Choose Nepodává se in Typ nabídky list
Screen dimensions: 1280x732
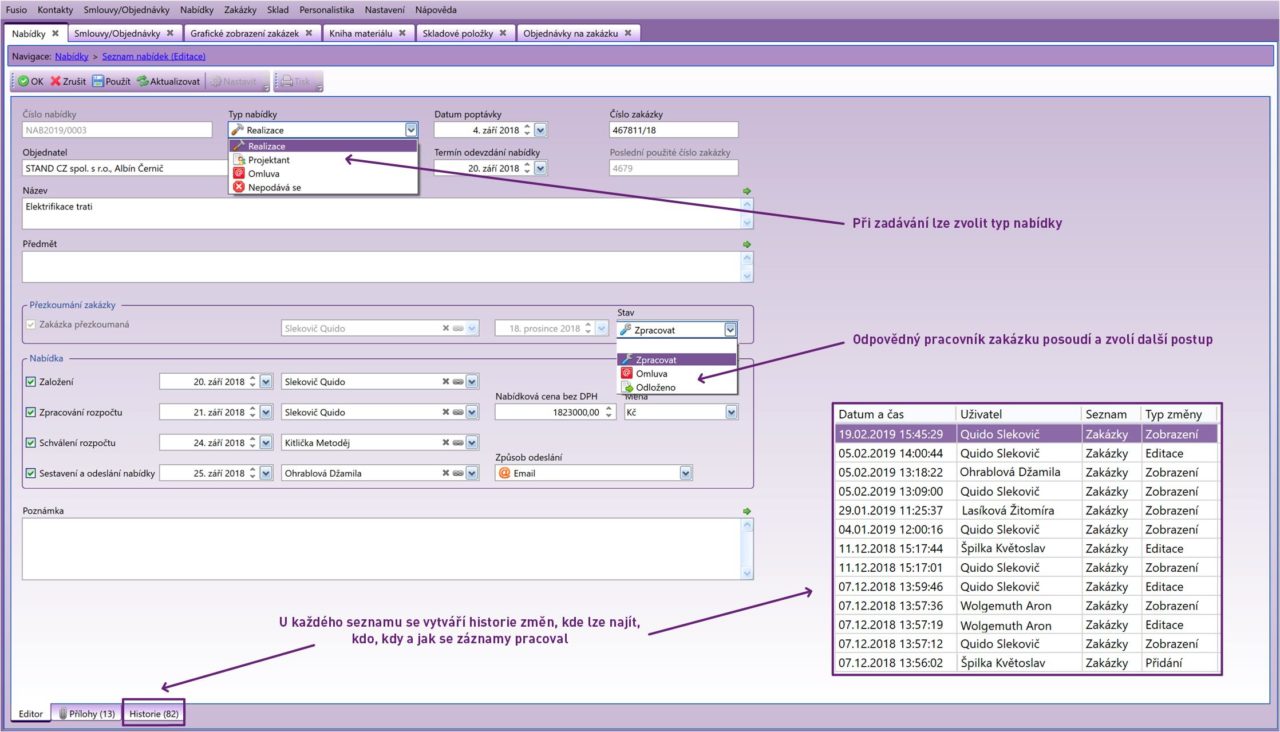point(323,186)
